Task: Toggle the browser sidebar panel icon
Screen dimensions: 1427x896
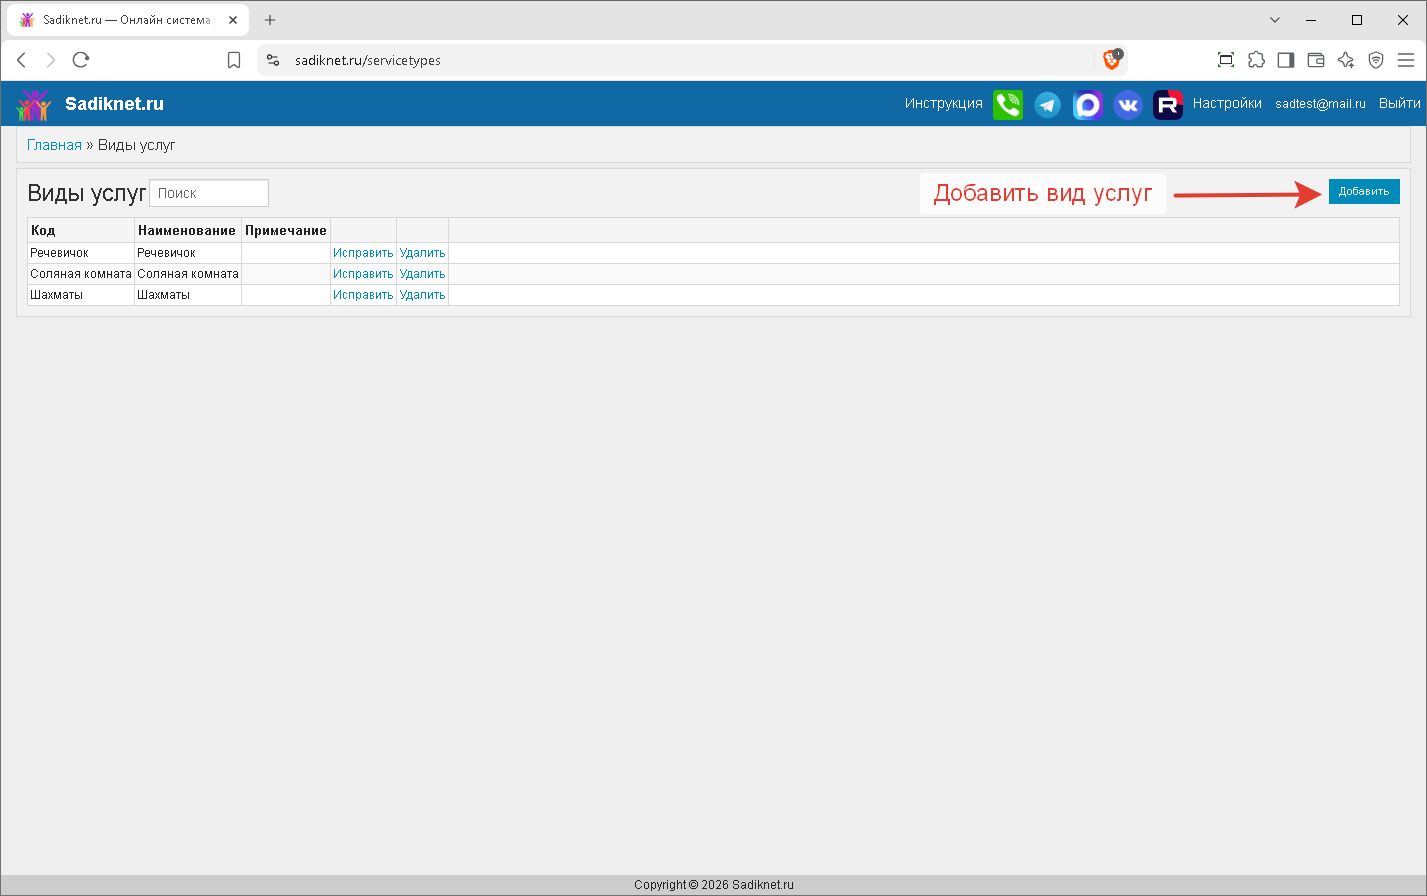Action: 1286,60
